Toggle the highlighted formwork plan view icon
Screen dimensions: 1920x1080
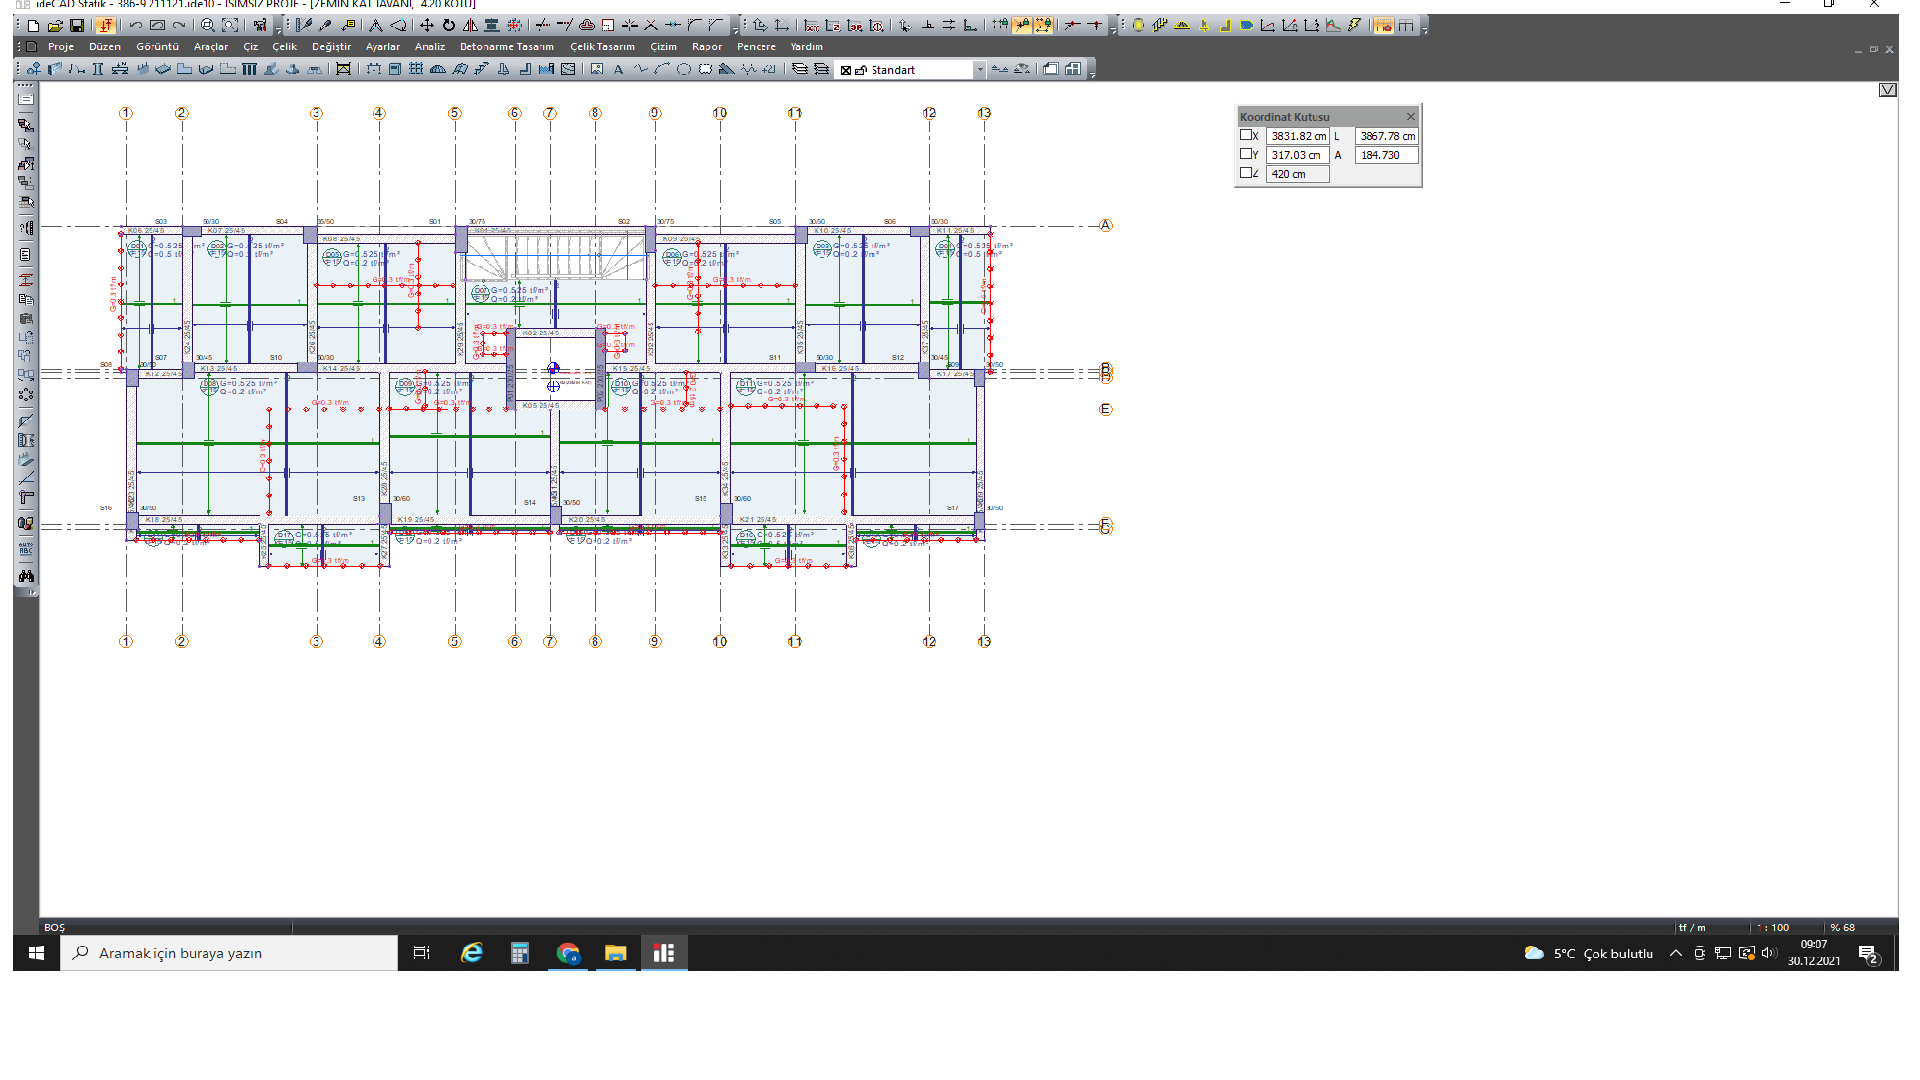[1383, 25]
